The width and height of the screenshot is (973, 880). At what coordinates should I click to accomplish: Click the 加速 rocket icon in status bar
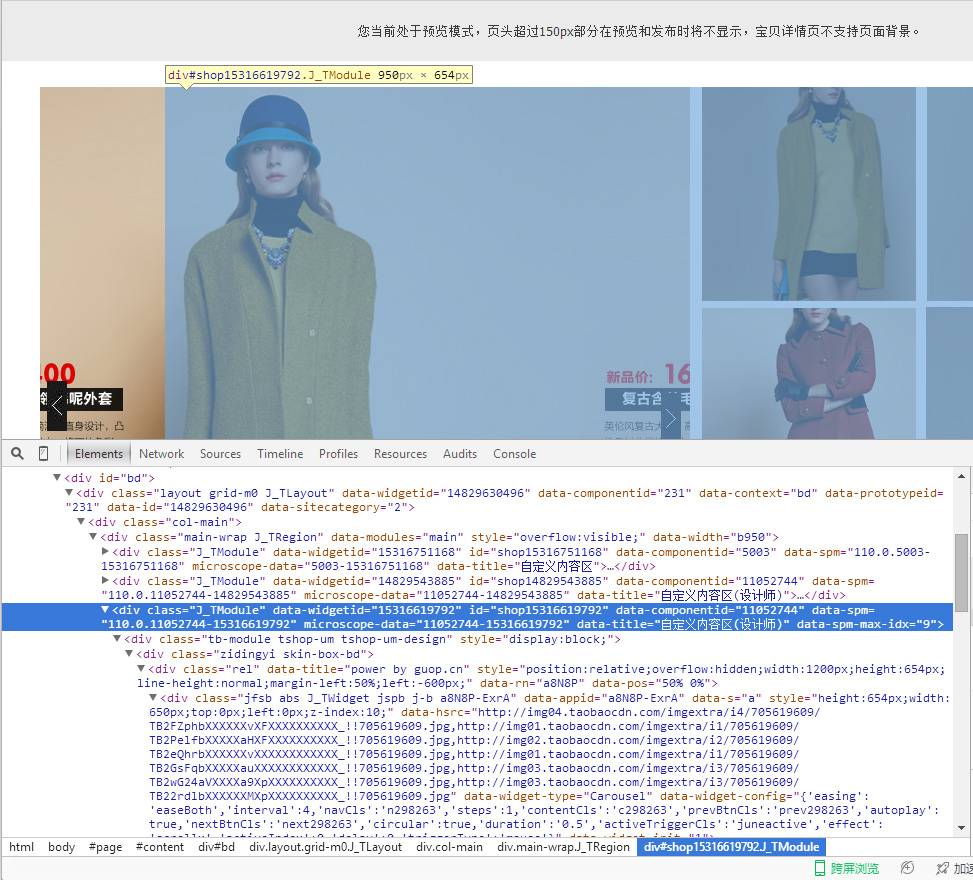coord(944,868)
